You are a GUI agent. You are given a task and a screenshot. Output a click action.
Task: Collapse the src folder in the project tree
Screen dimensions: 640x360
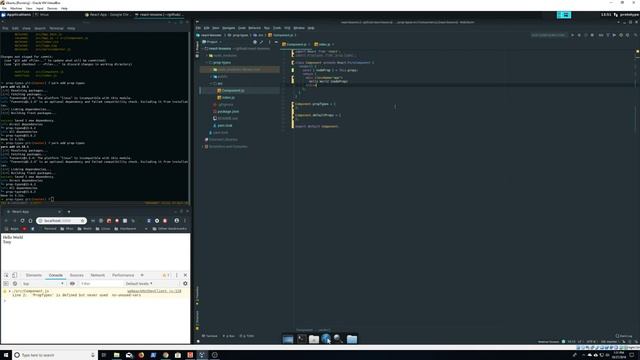pos(212,83)
